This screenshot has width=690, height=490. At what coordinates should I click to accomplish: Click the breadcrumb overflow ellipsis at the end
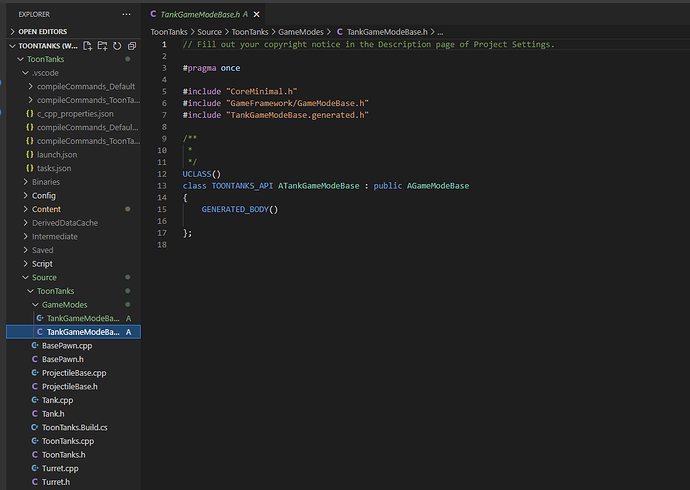[x=441, y=32]
